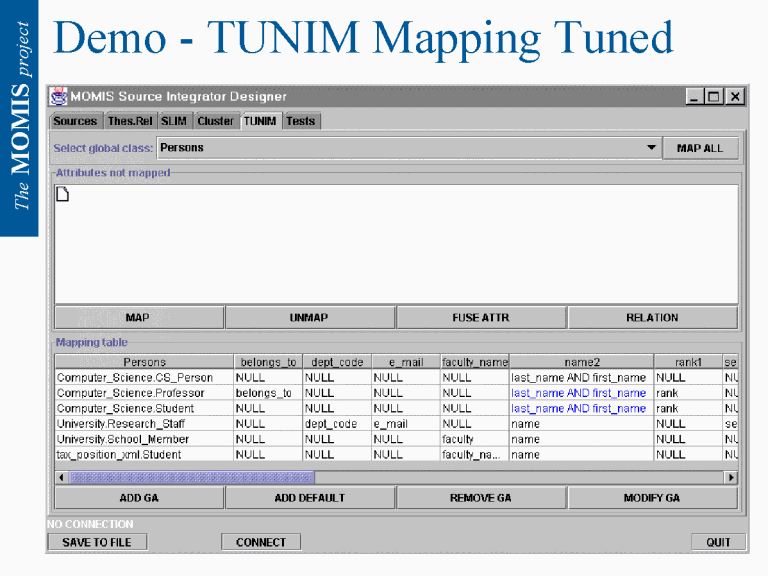Click the RELATION button

click(652, 318)
